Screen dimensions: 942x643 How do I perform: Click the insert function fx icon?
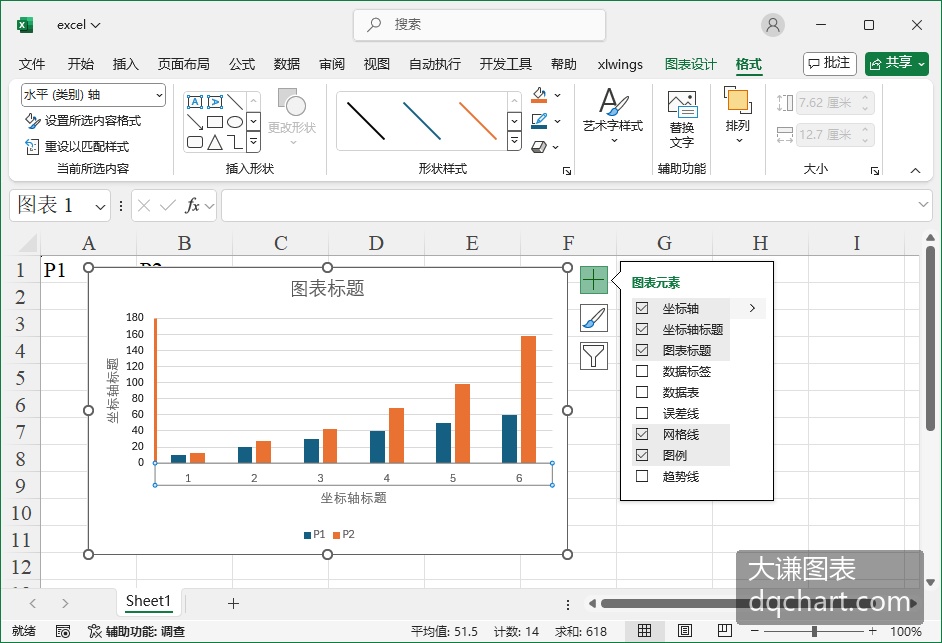click(192, 206)
